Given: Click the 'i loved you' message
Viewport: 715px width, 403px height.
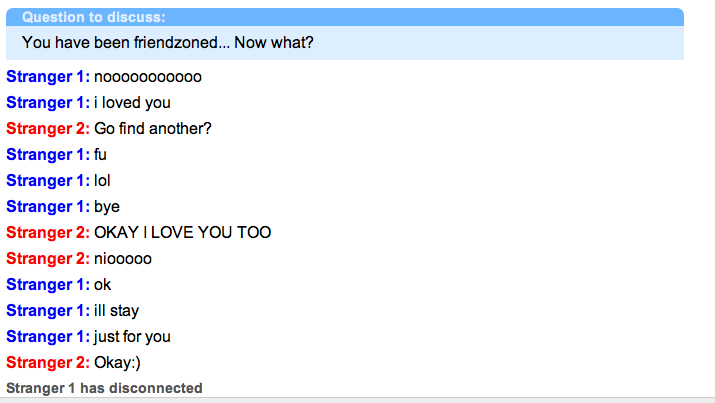Looking at the screenshot, I should click(x=132, y=103).
